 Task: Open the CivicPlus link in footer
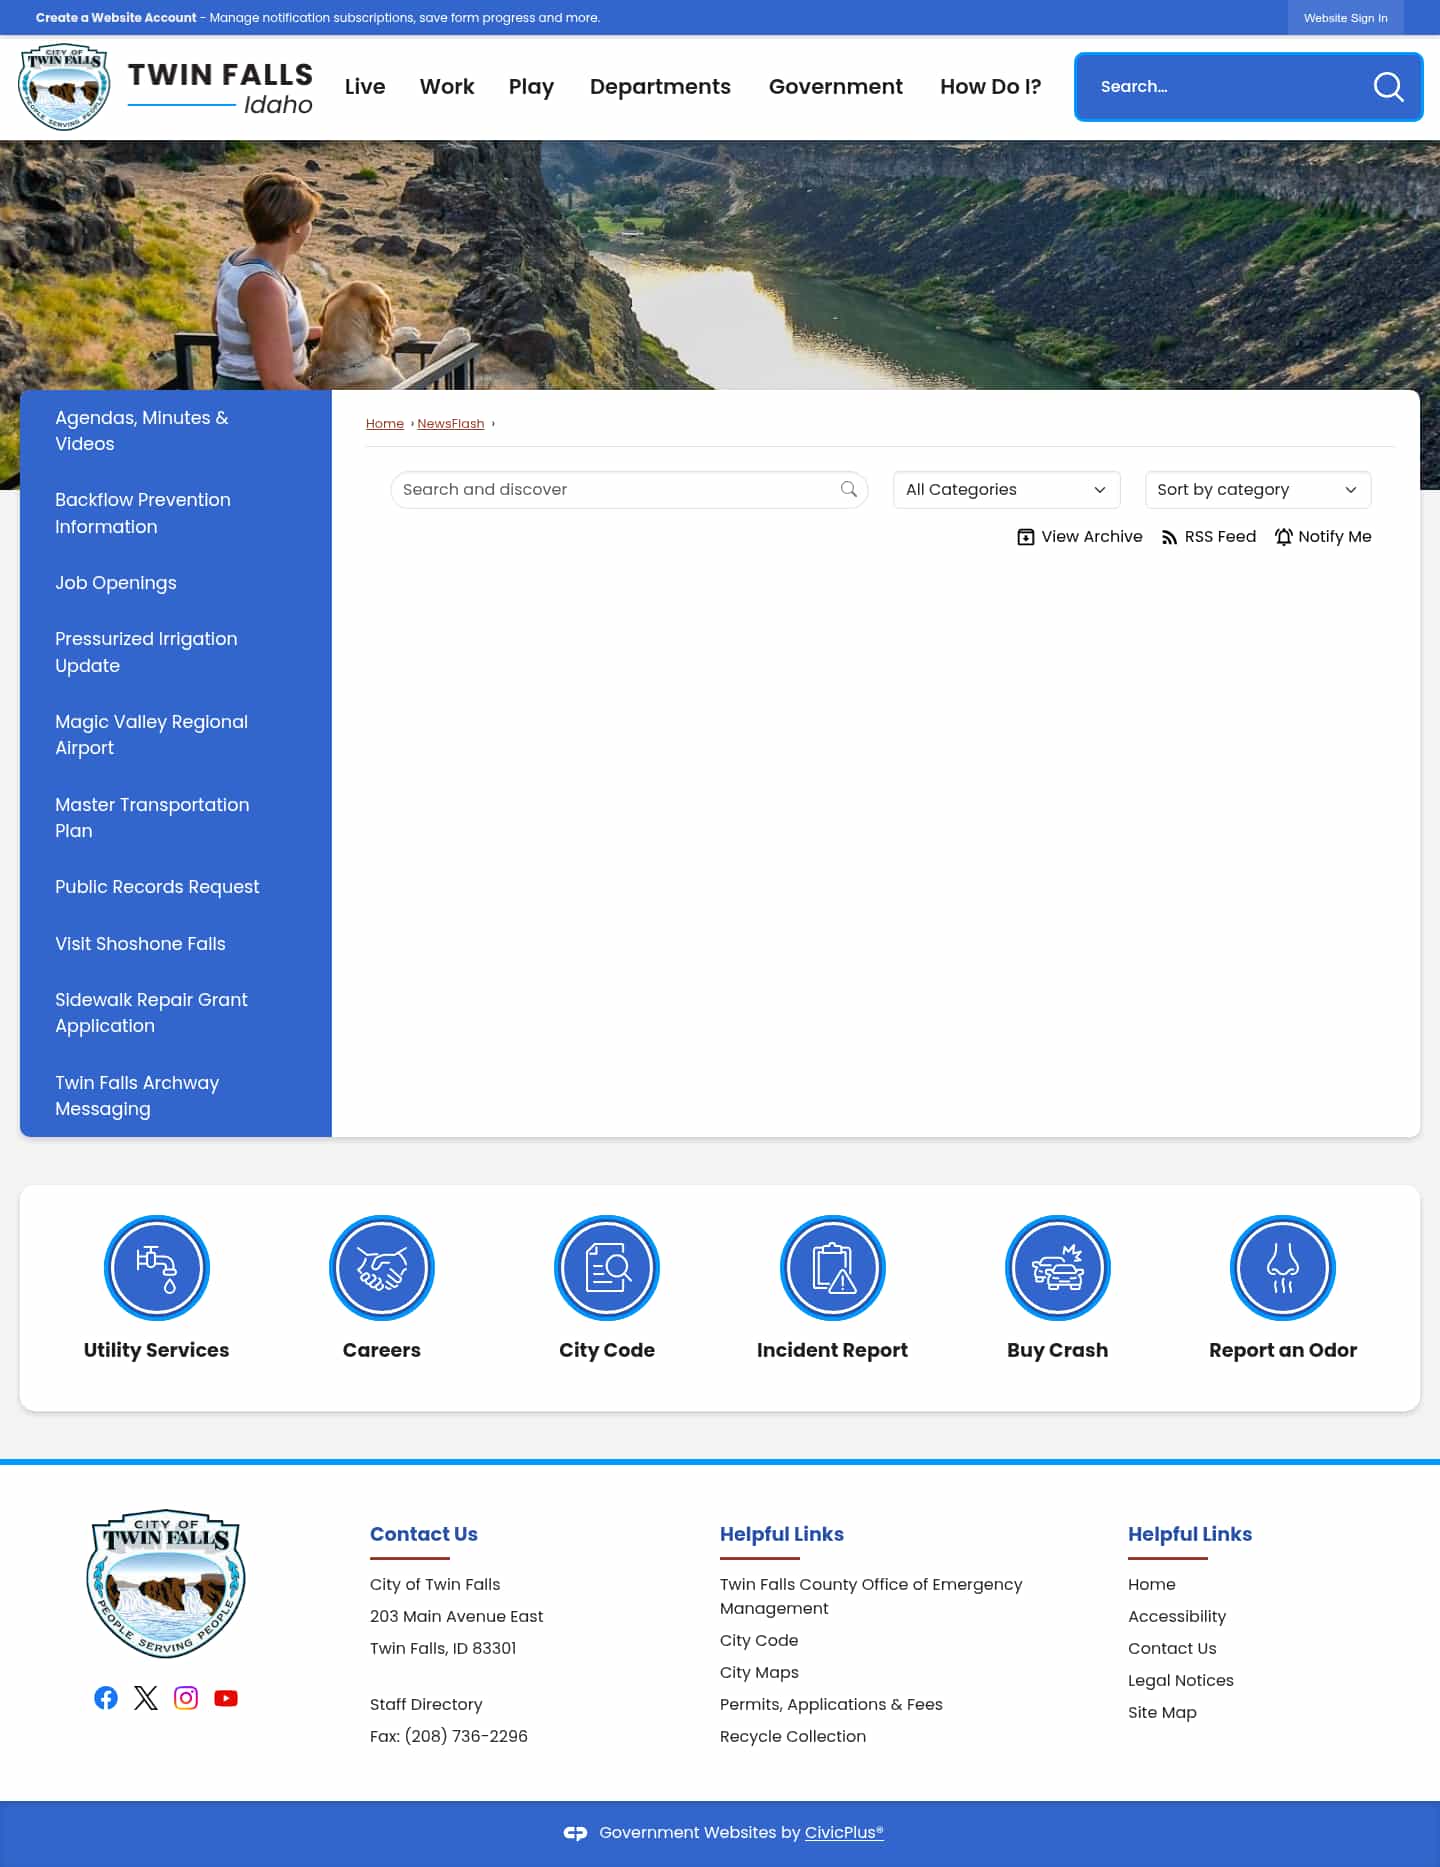click(x=844, y=1833)
